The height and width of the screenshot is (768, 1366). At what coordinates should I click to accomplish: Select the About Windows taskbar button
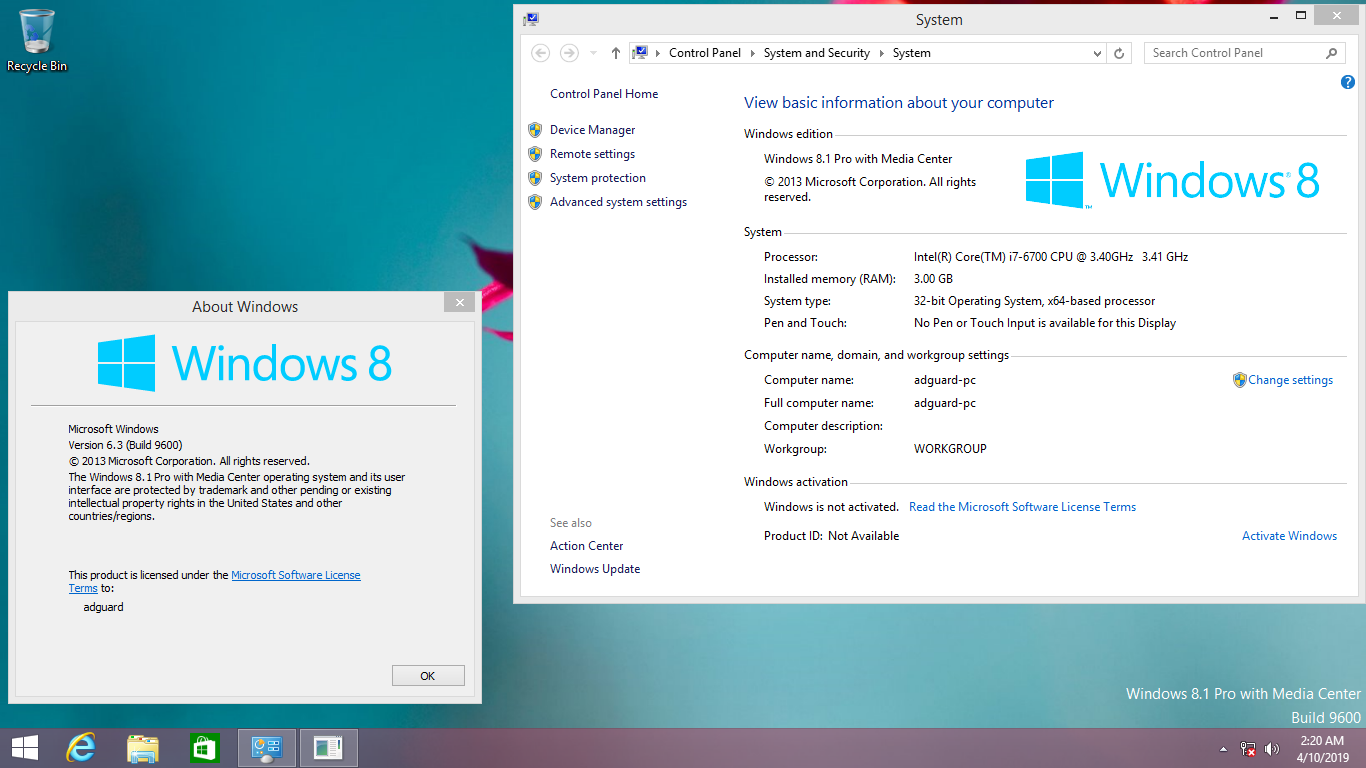(x=328, y=747)
